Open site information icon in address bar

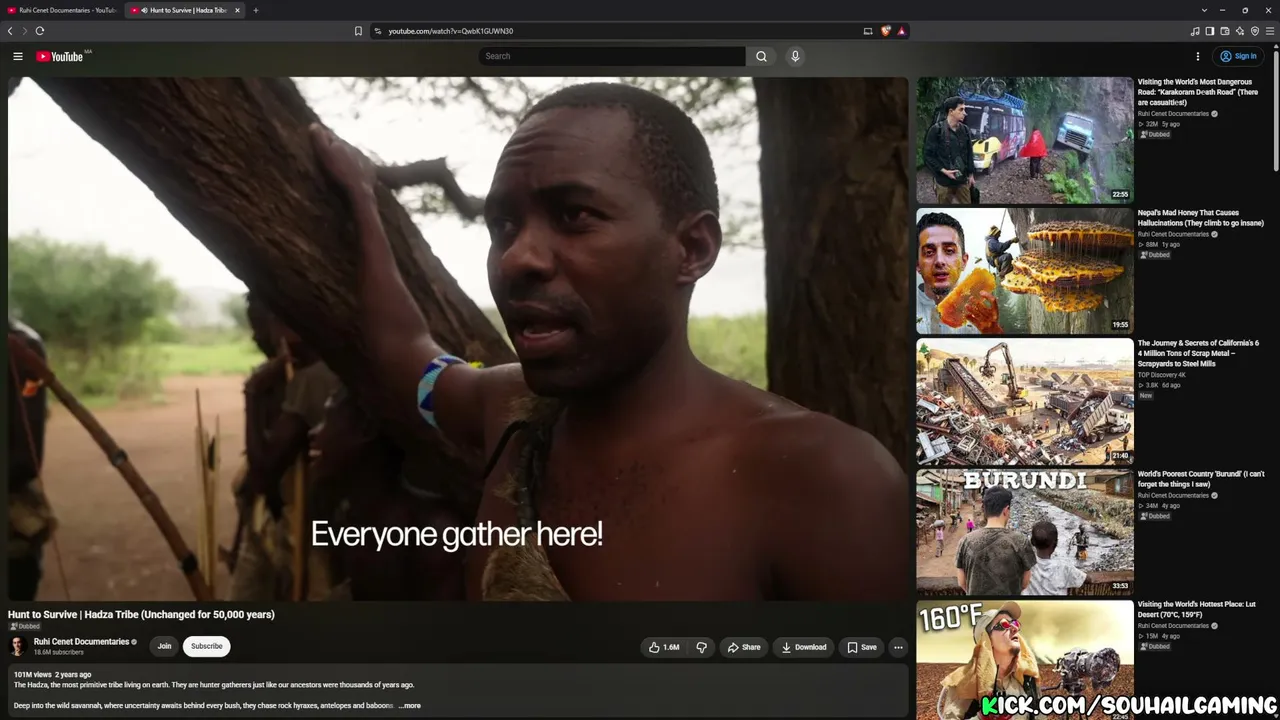pos(378,31)
